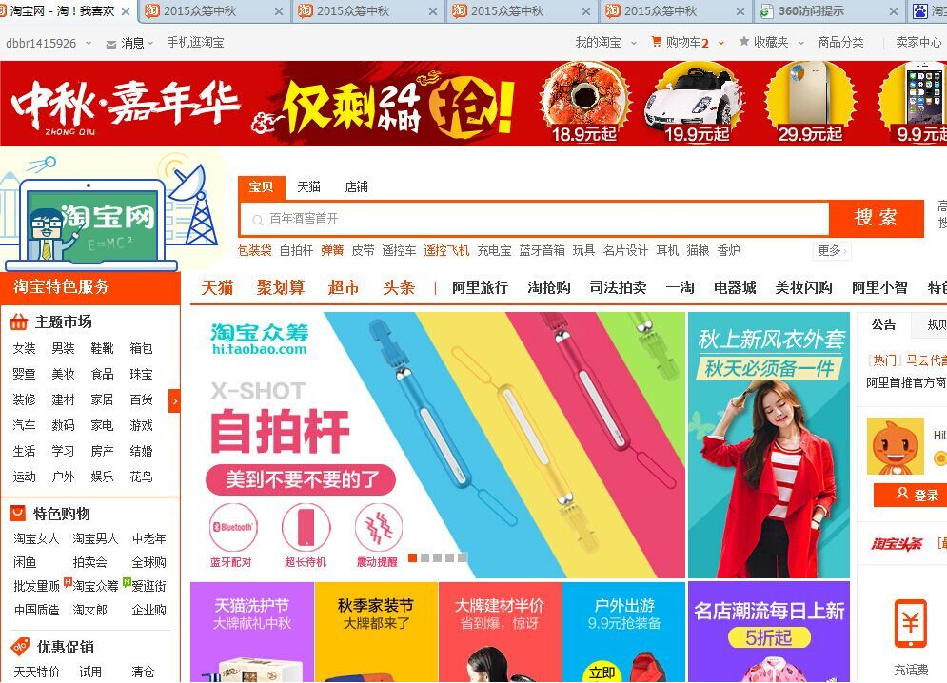Open the 天猫 navigation link
The height and width of the screenshot is (683, 947).
[217, 288]
